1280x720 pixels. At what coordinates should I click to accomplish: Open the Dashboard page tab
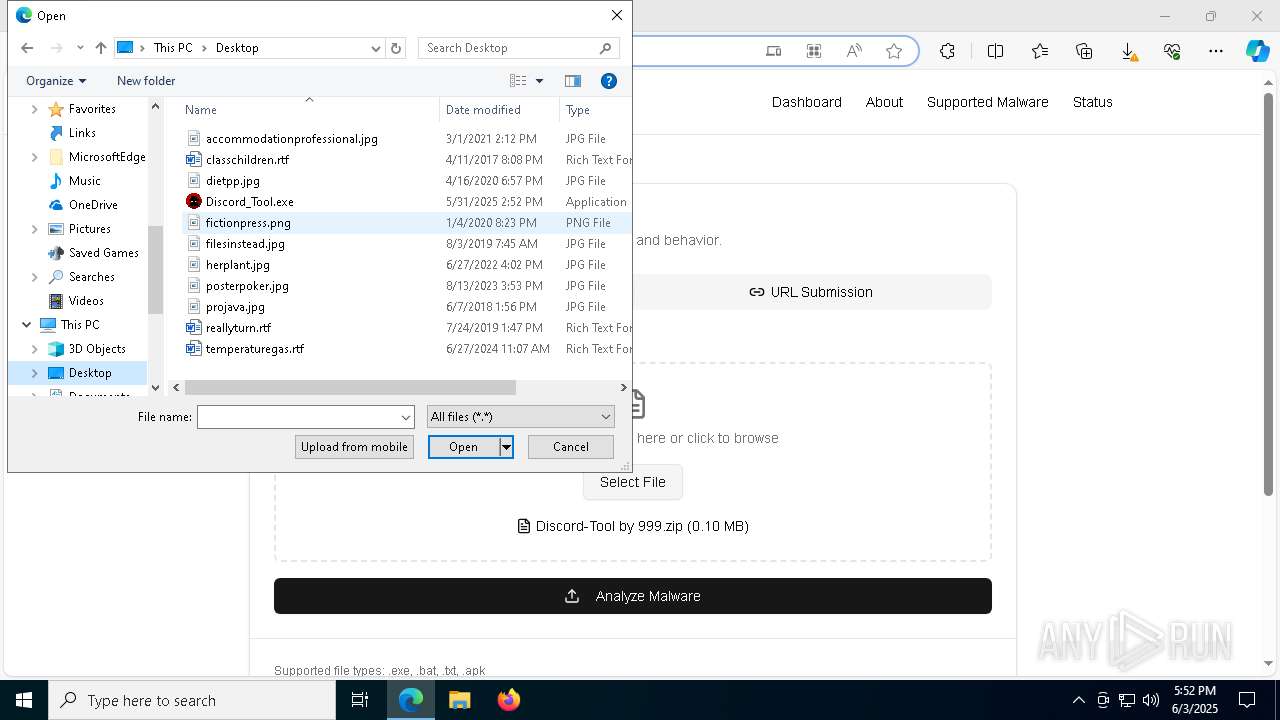tap(806, 102)
